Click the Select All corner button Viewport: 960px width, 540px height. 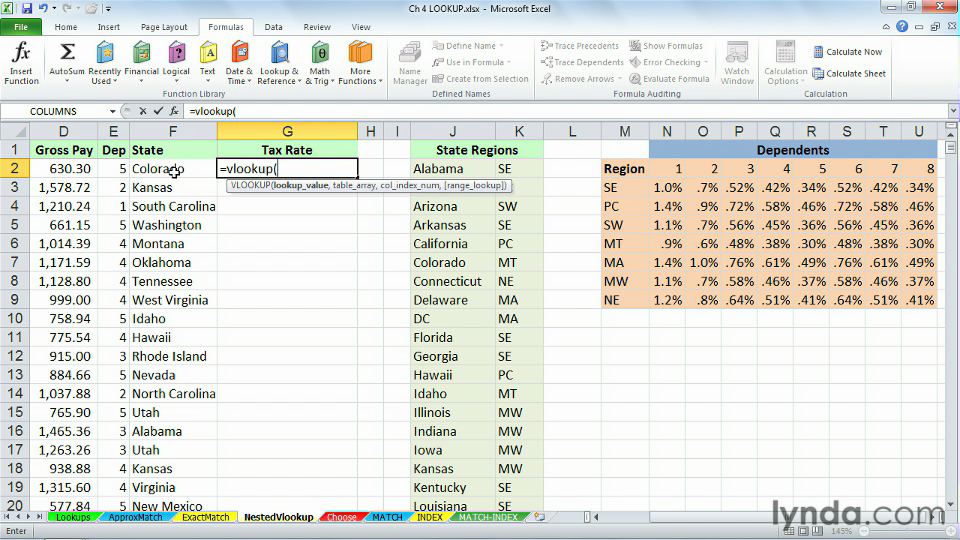15,131
